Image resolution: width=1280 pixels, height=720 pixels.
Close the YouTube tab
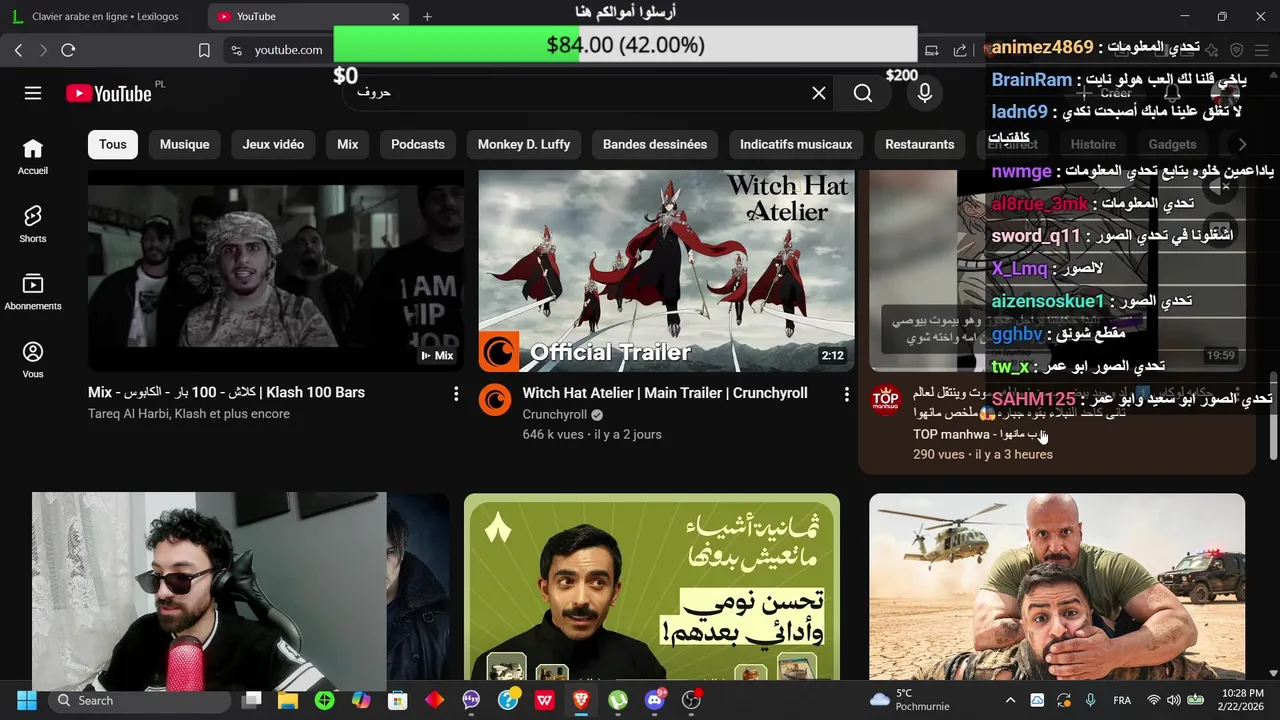point(396,16)
